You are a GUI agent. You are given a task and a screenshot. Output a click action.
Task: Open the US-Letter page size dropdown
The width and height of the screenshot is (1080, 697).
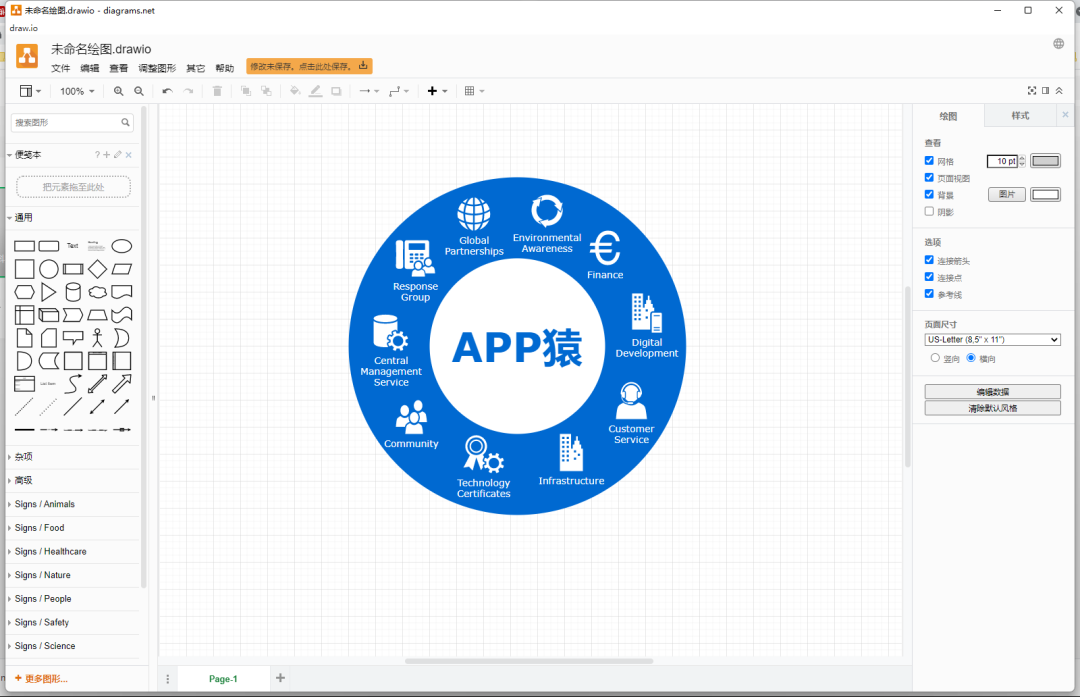pyautogui.click(x=992, y=340)
